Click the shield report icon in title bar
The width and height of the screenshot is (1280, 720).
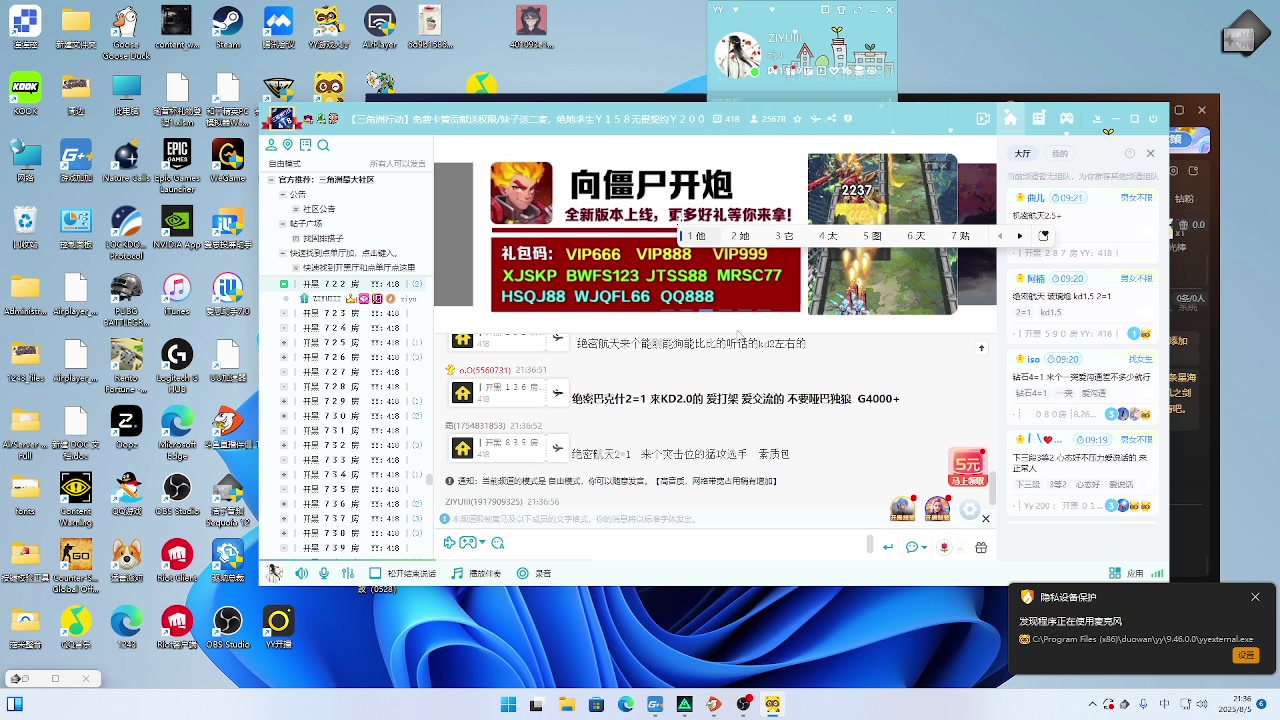click(849, 119)
